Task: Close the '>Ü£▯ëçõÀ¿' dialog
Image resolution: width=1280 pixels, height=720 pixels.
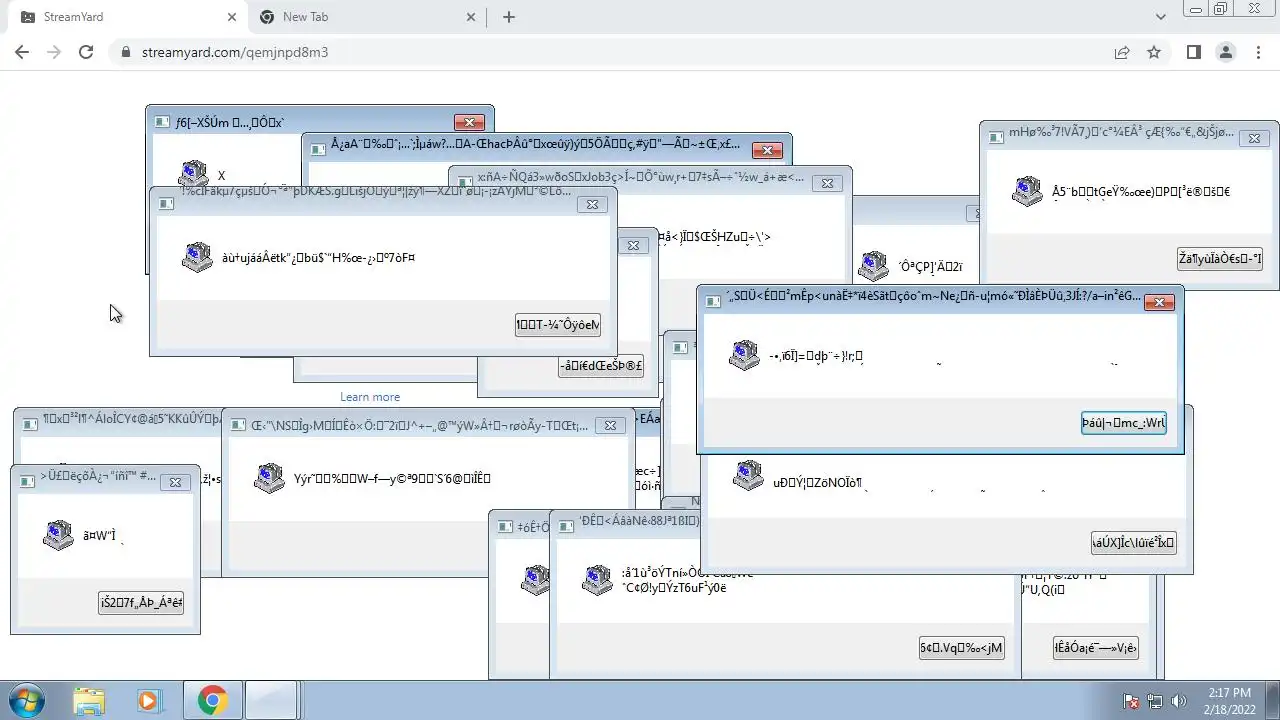Action: [175, 482]
